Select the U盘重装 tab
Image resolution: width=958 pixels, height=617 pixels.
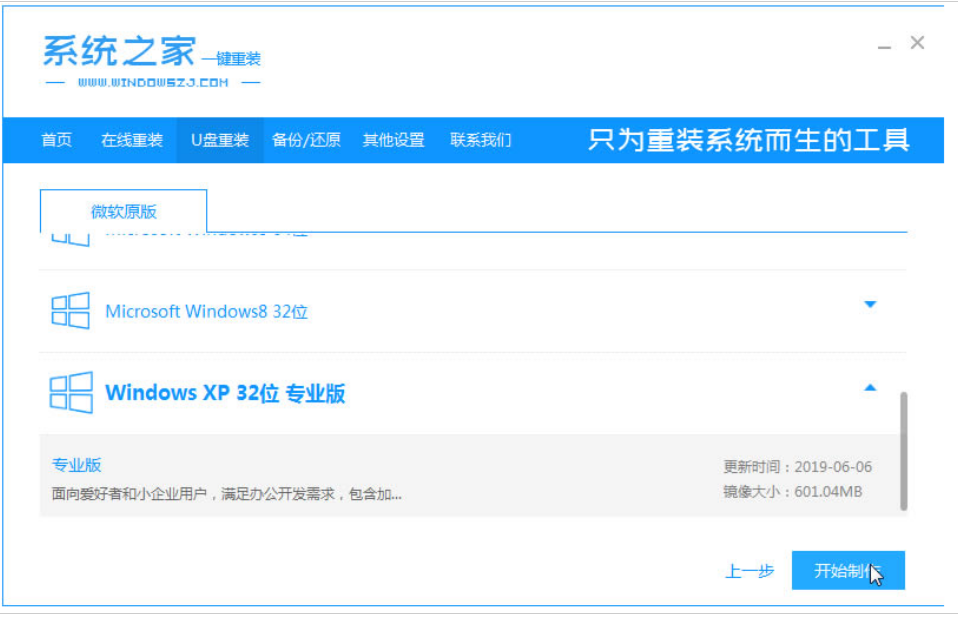(220, 140)
